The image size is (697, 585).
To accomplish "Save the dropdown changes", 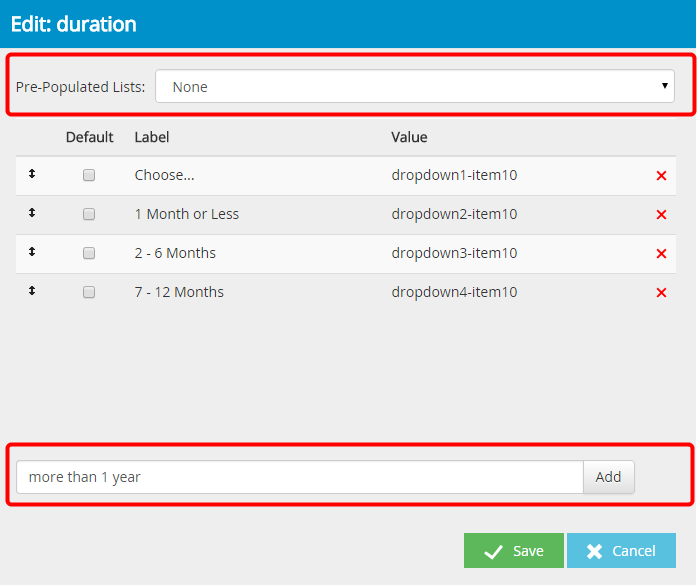I will [514, 551].
